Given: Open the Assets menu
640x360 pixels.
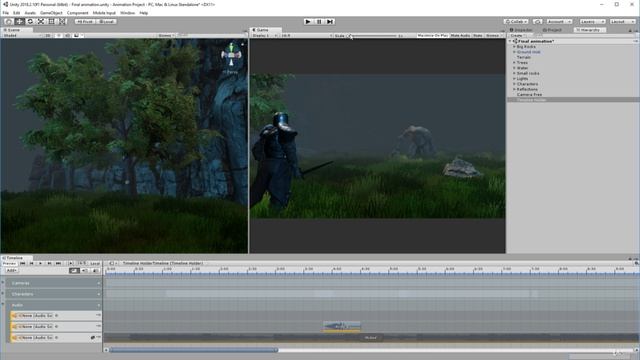Looking at the screenshot, I should coord(30,13).
